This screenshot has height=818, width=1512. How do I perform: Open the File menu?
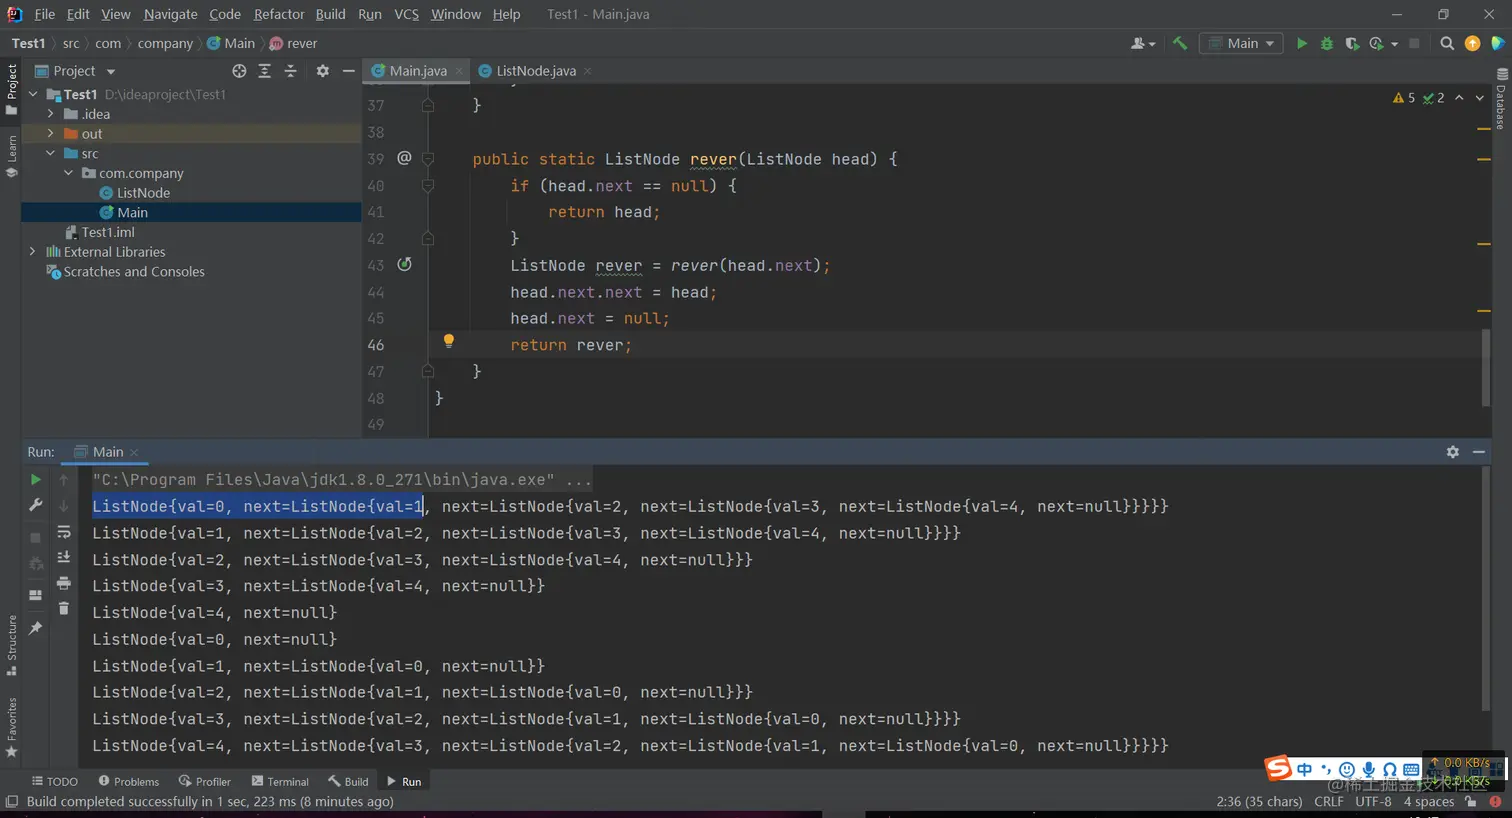pyautogui.click(x=44, y=14)
